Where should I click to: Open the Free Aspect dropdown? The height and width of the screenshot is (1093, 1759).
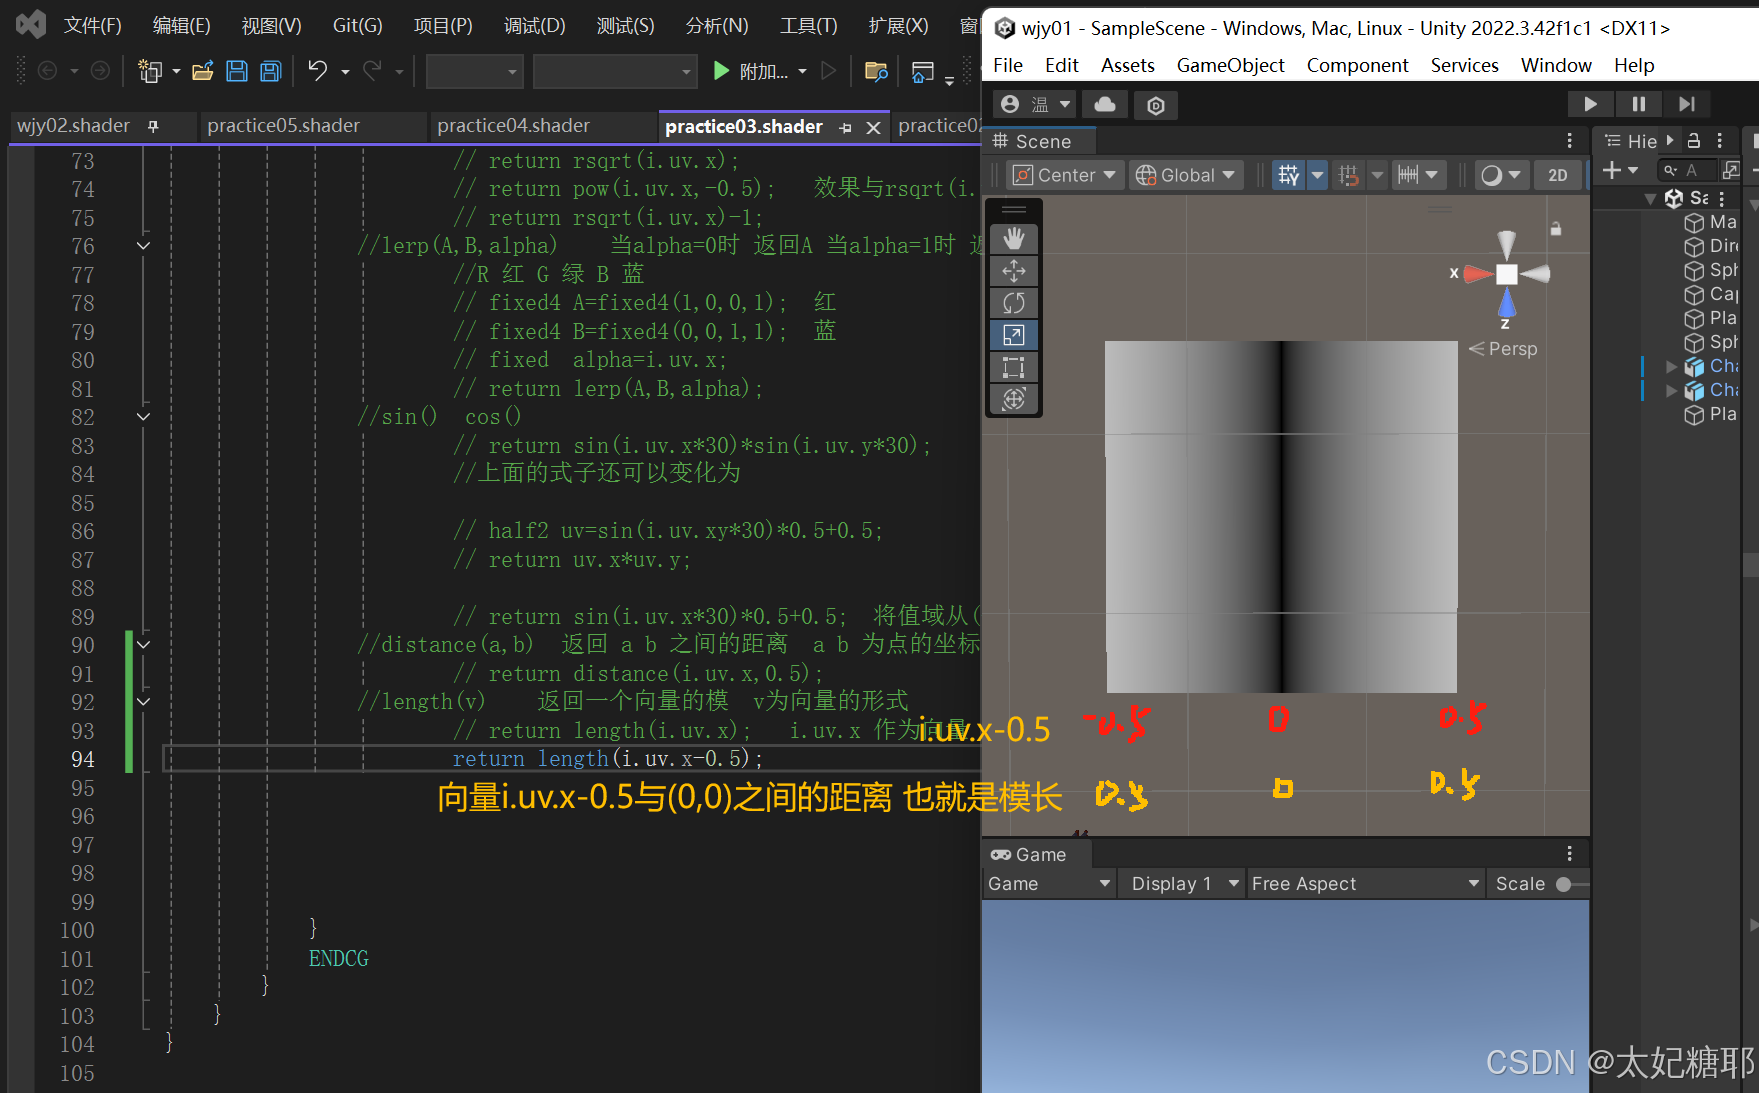tap(1365, 883)
